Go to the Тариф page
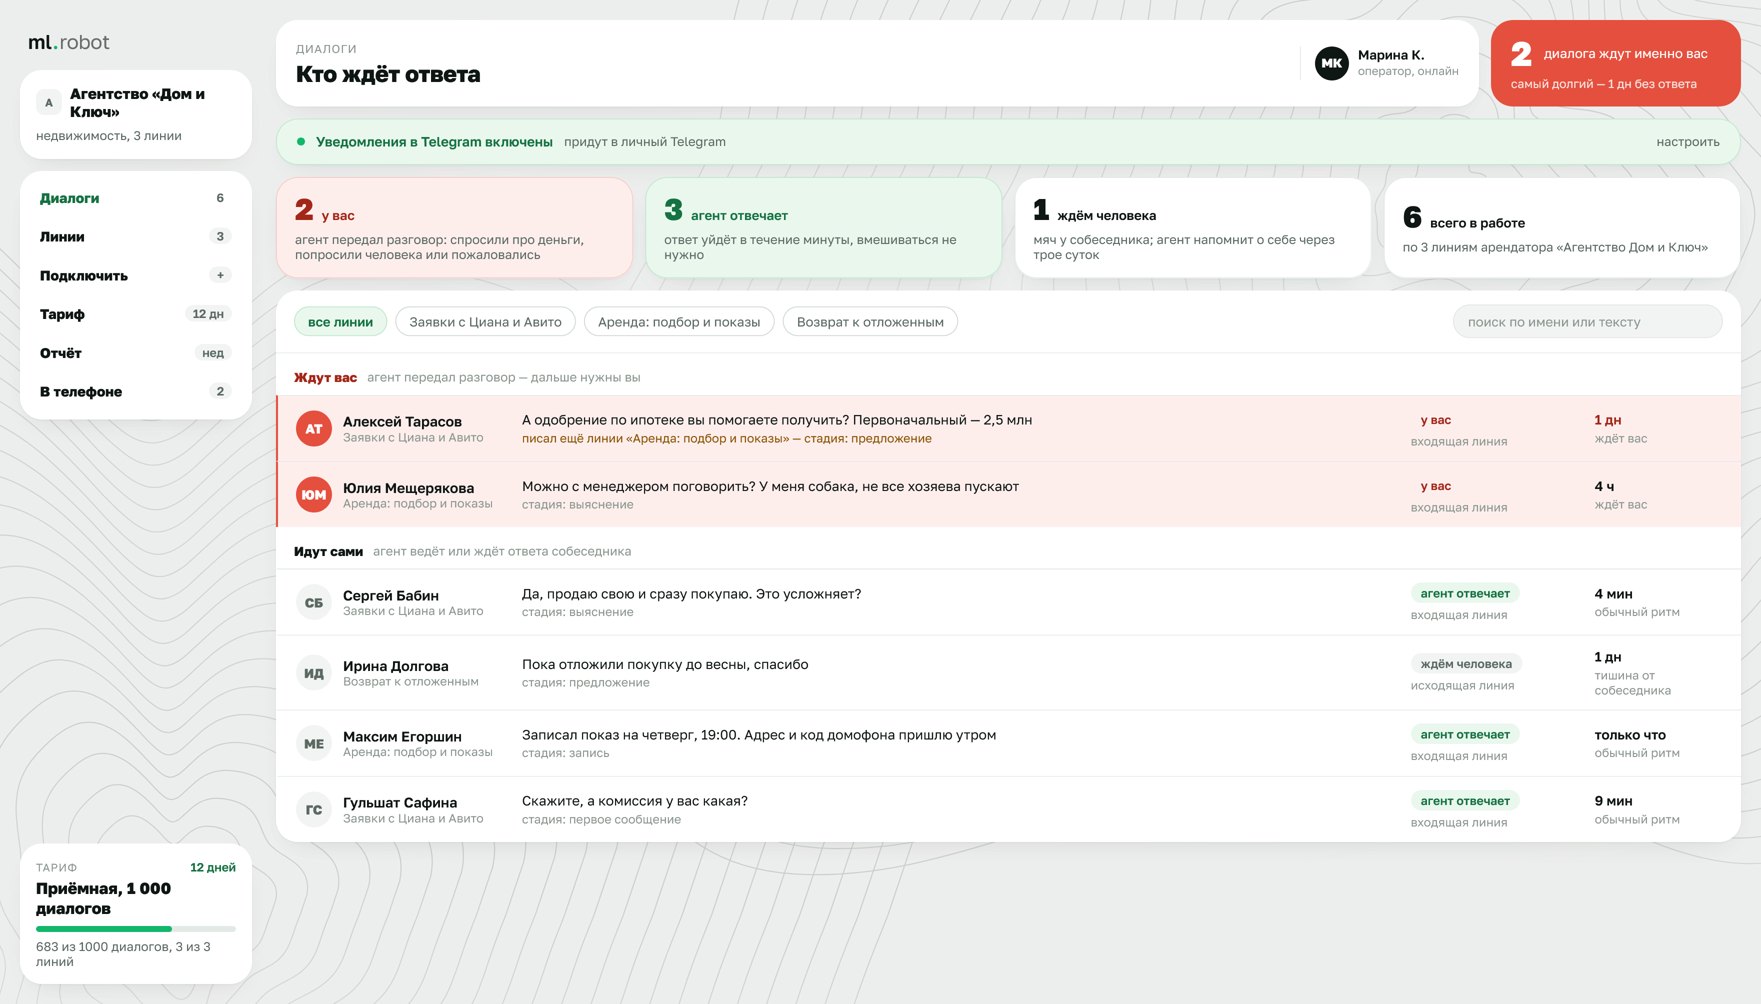 (x=136, y=314)
